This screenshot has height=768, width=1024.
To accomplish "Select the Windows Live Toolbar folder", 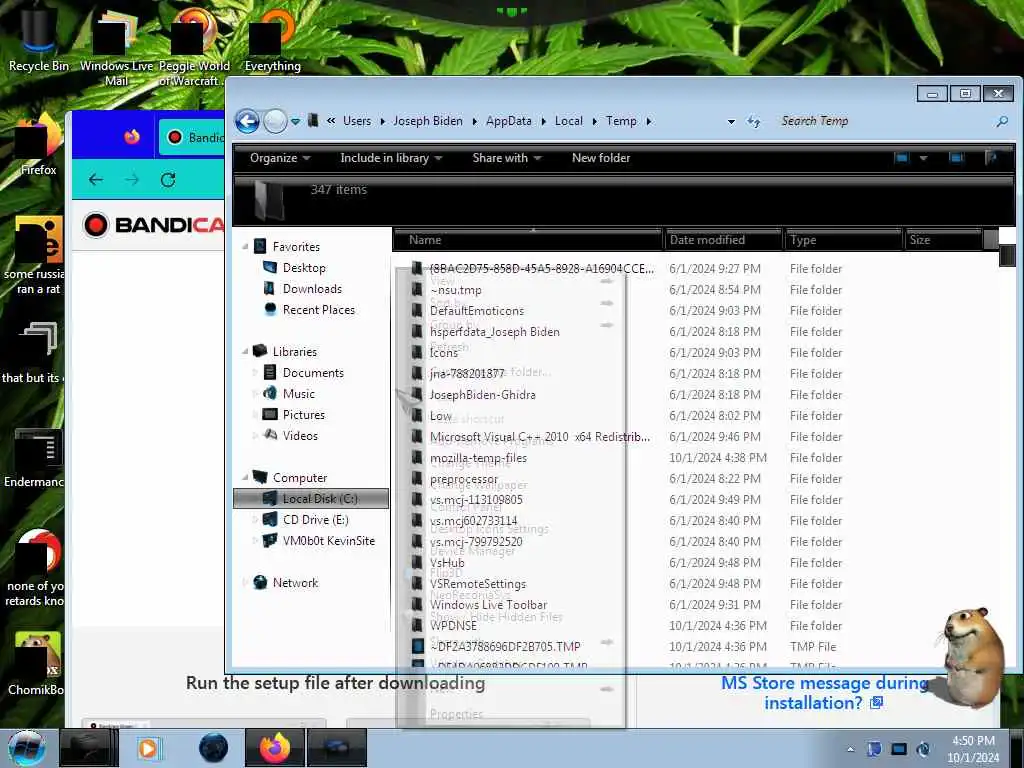I will [488, 605].
